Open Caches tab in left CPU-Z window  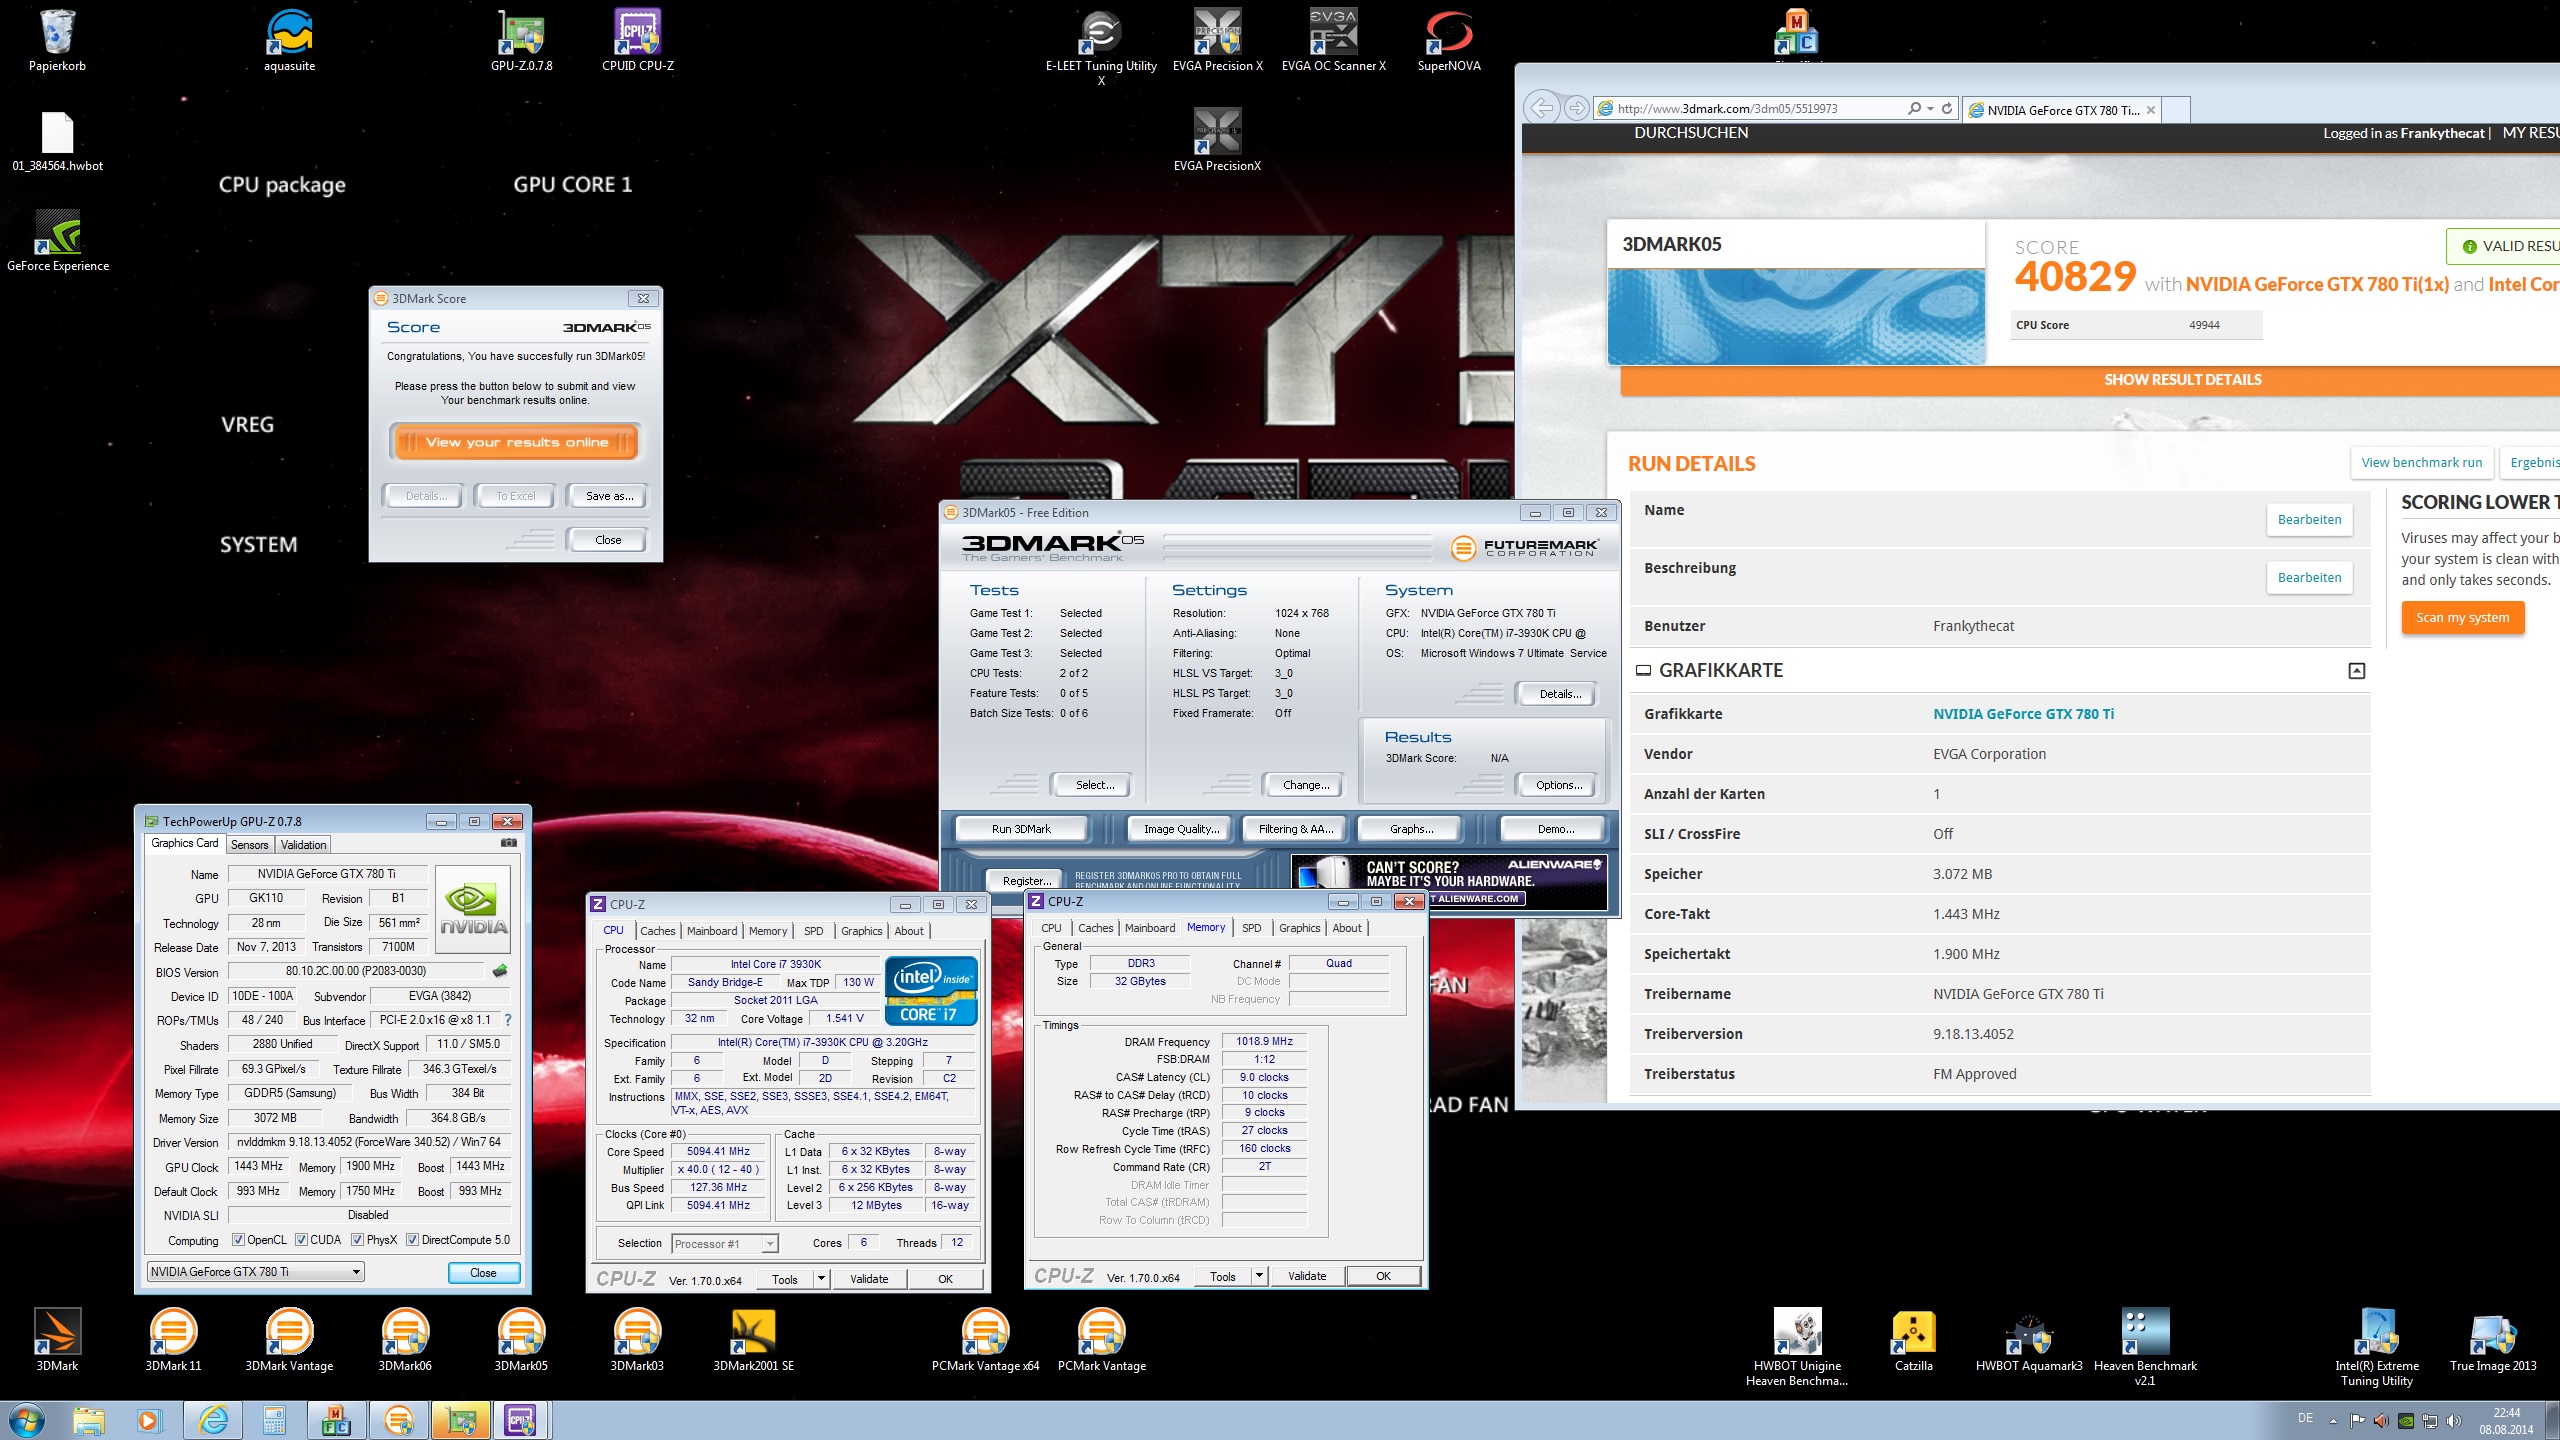click(658, 931)
